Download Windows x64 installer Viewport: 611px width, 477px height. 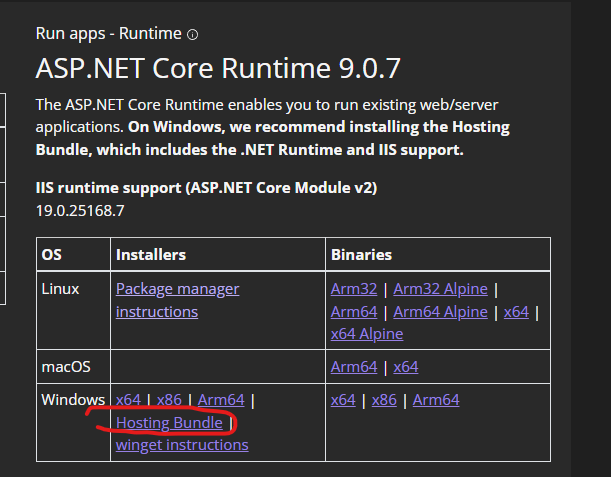coord(128,400)
